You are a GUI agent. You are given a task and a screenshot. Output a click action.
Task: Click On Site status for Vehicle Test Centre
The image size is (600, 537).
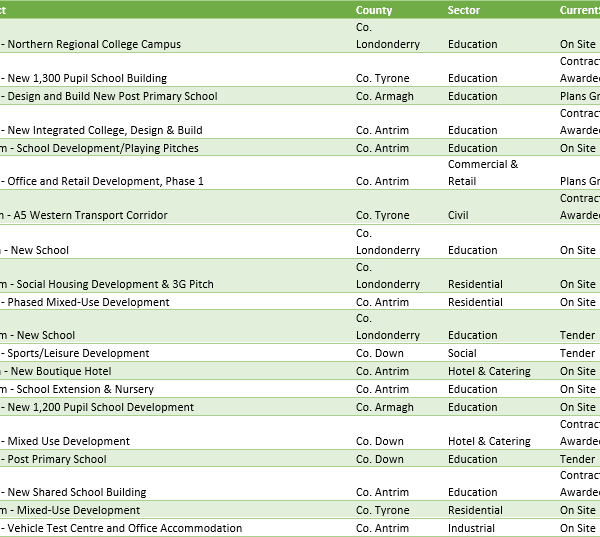[x=578, y=528]
